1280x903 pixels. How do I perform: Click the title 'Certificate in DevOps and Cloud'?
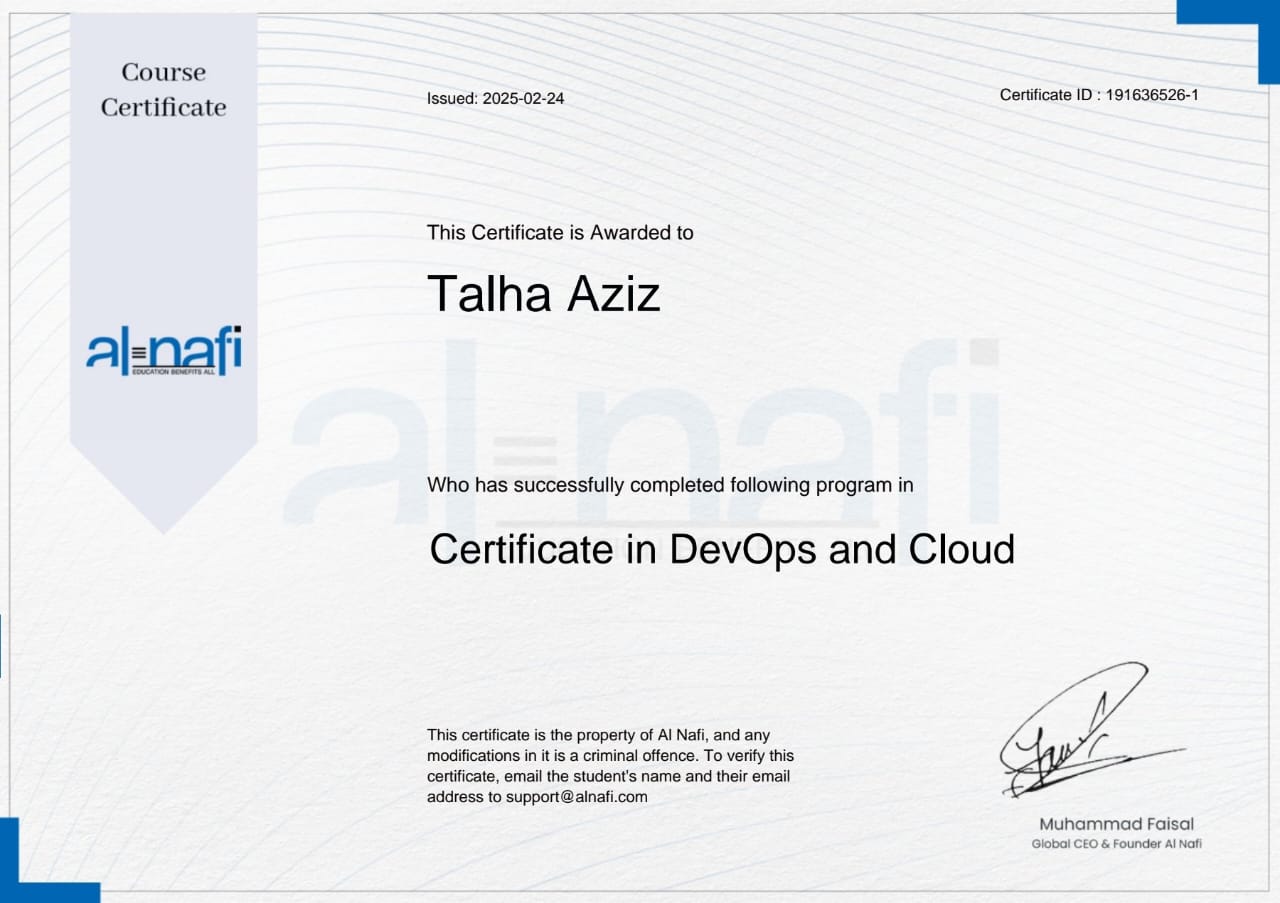[722, 550]
